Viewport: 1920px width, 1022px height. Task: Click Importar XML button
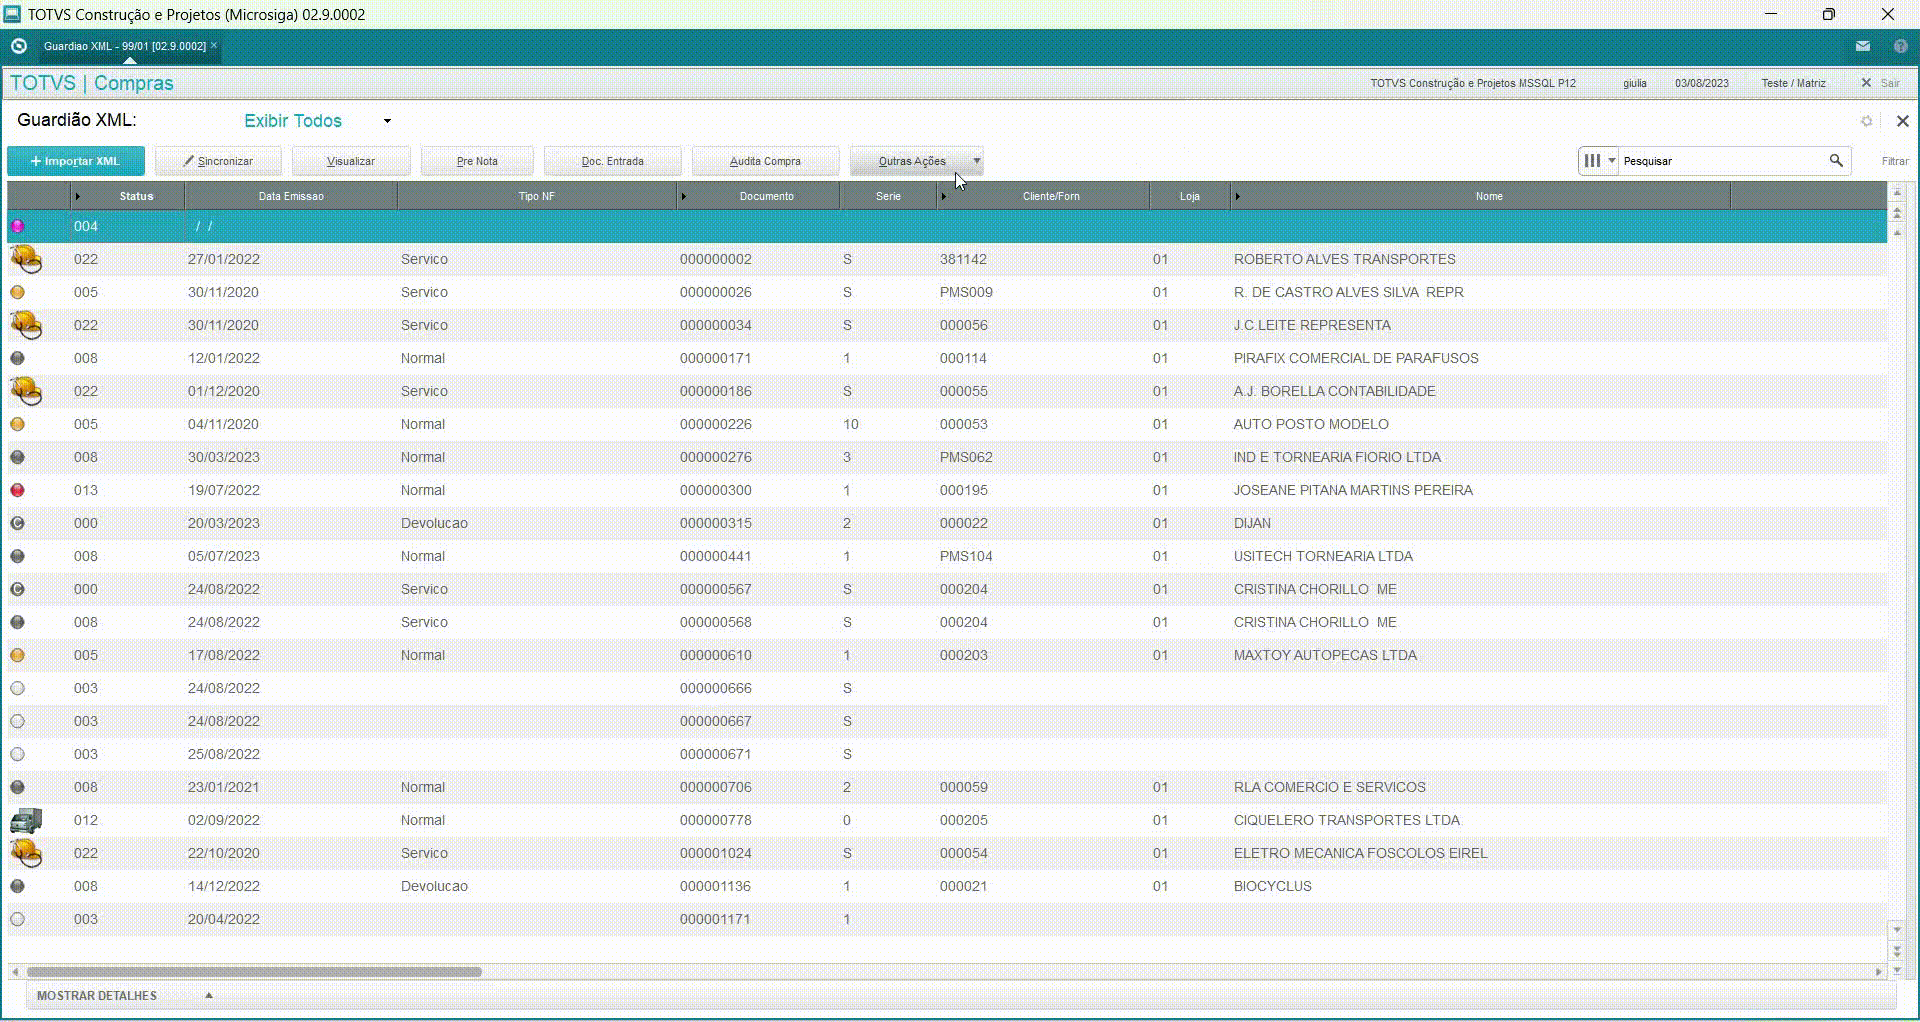(x=76, y=161)
